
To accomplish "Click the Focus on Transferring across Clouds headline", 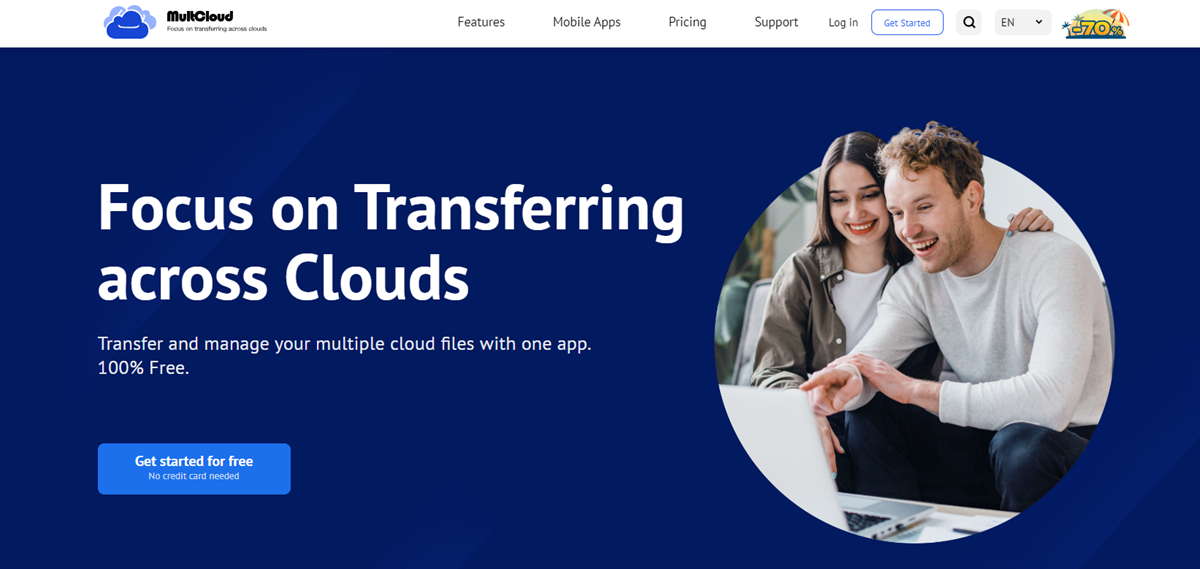I will click(390, 241).
